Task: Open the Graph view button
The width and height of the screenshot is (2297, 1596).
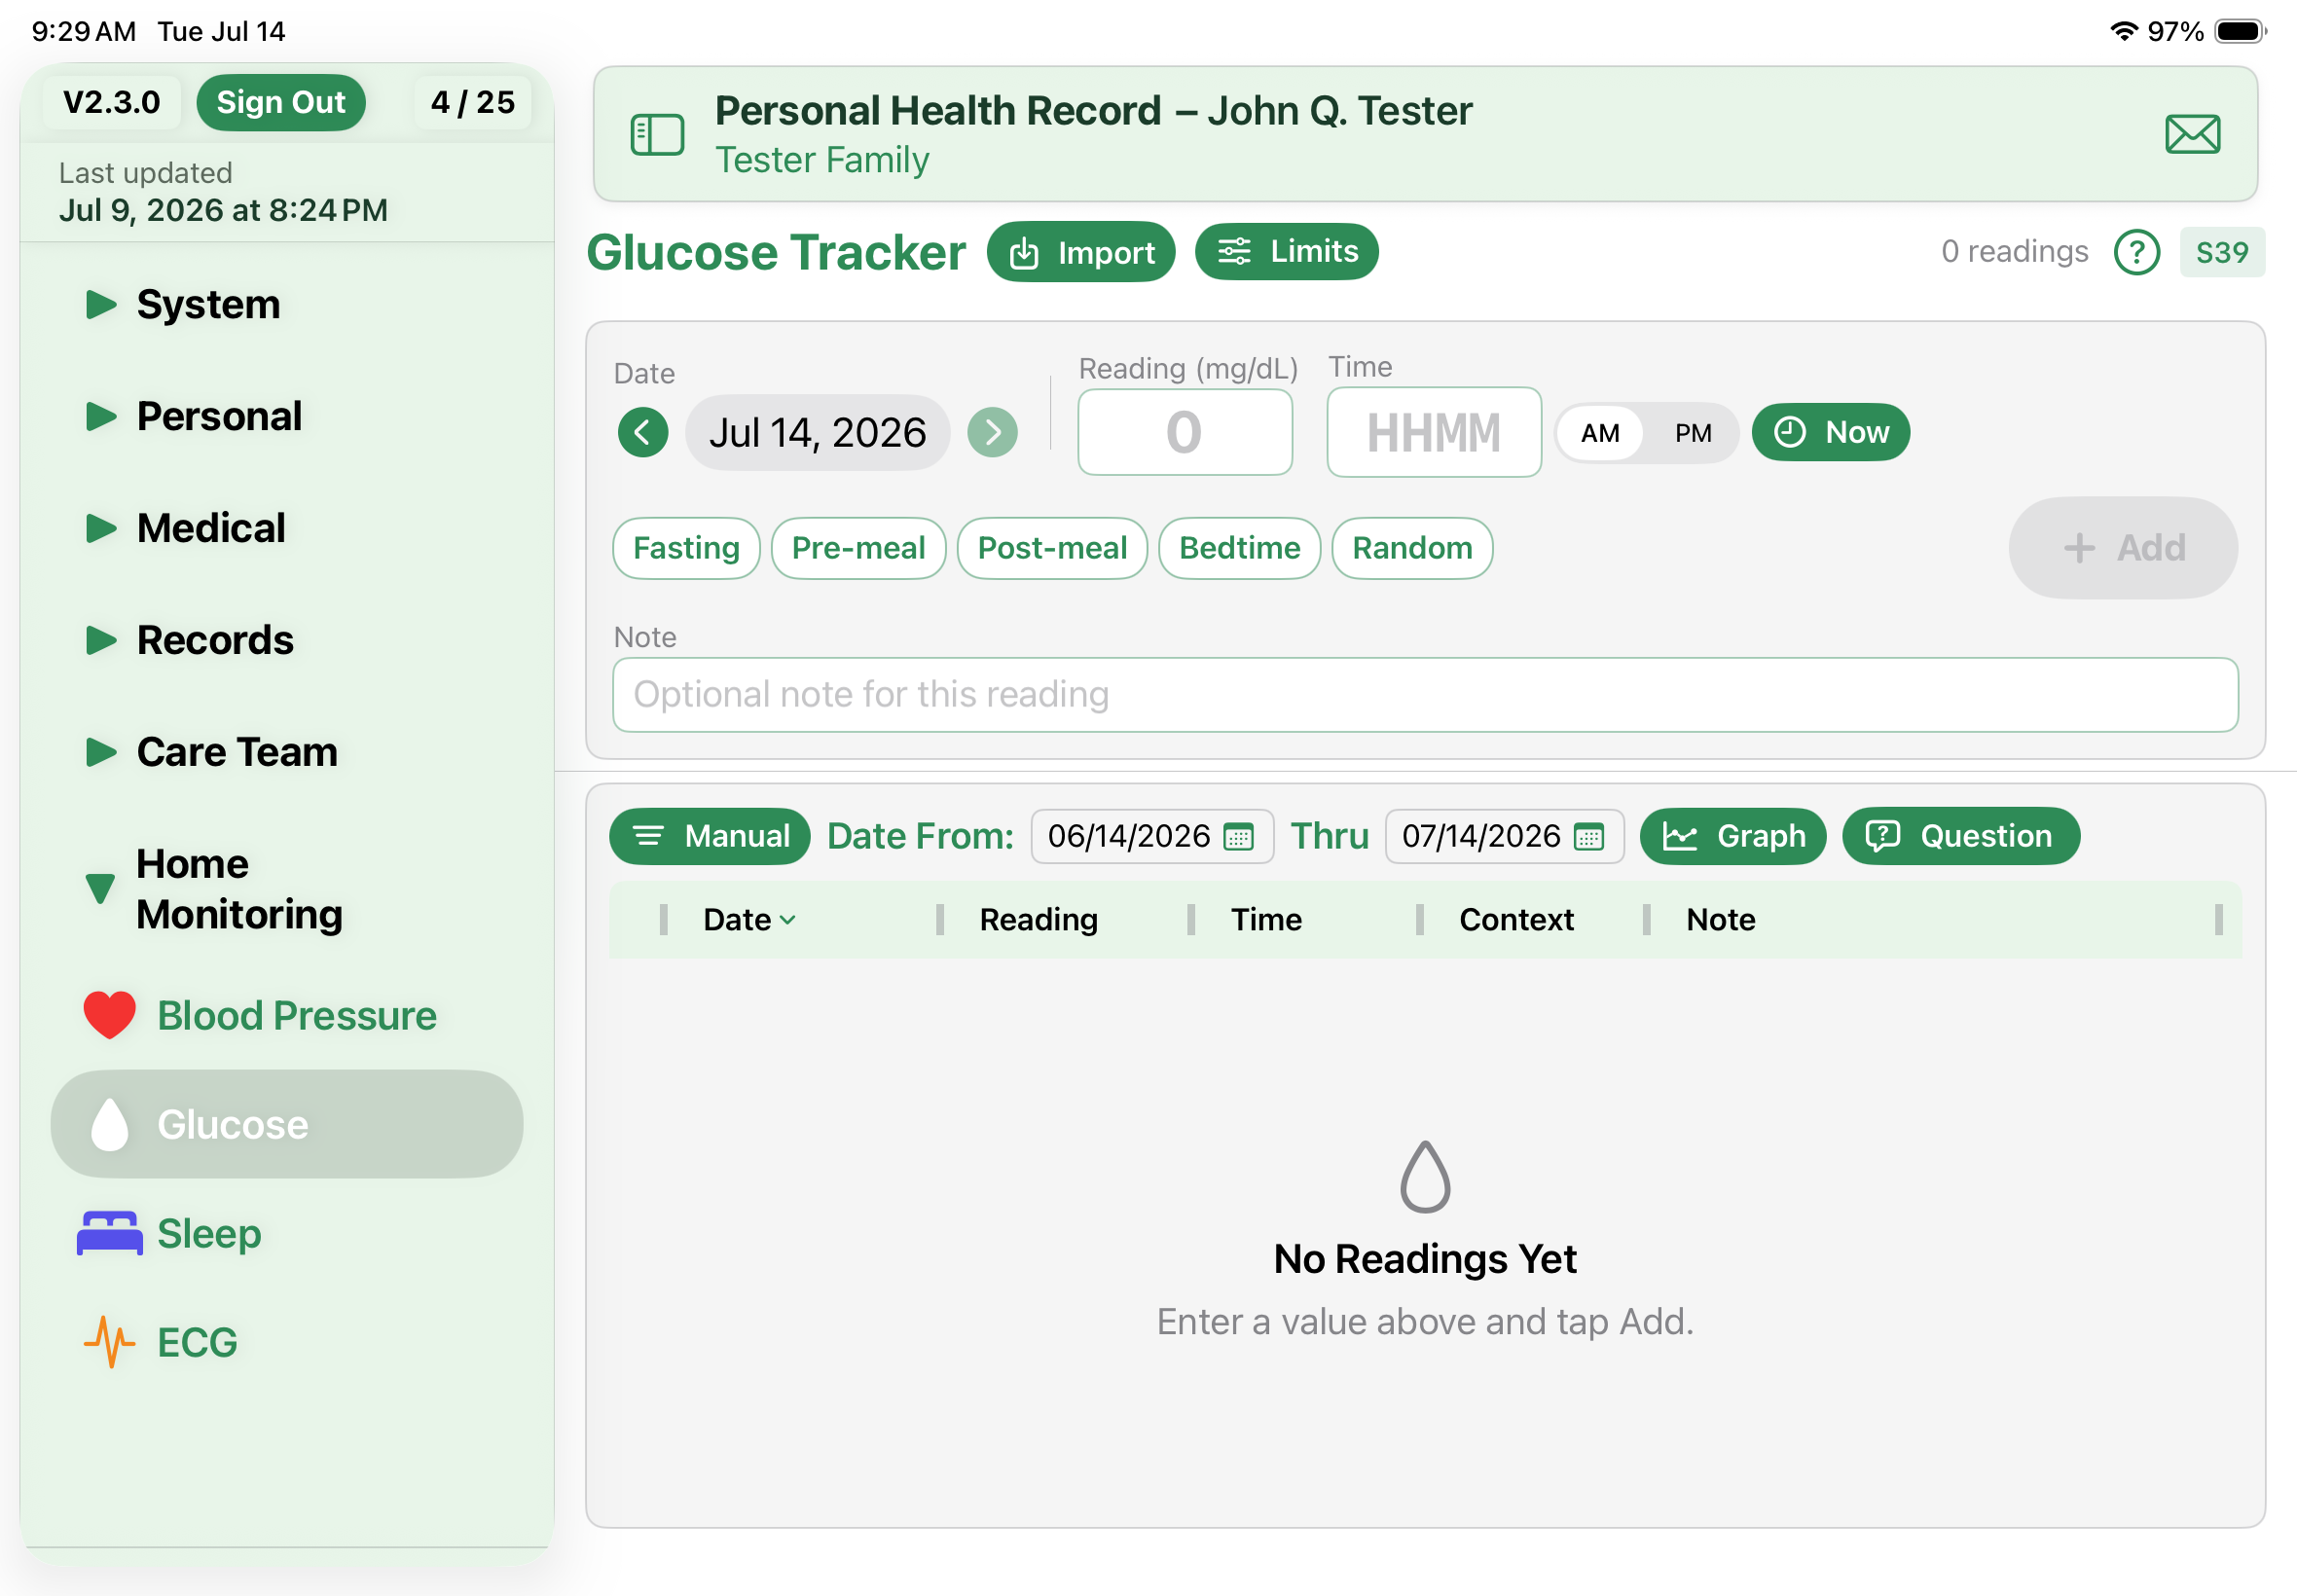Action: click(x=1733, y=836)
